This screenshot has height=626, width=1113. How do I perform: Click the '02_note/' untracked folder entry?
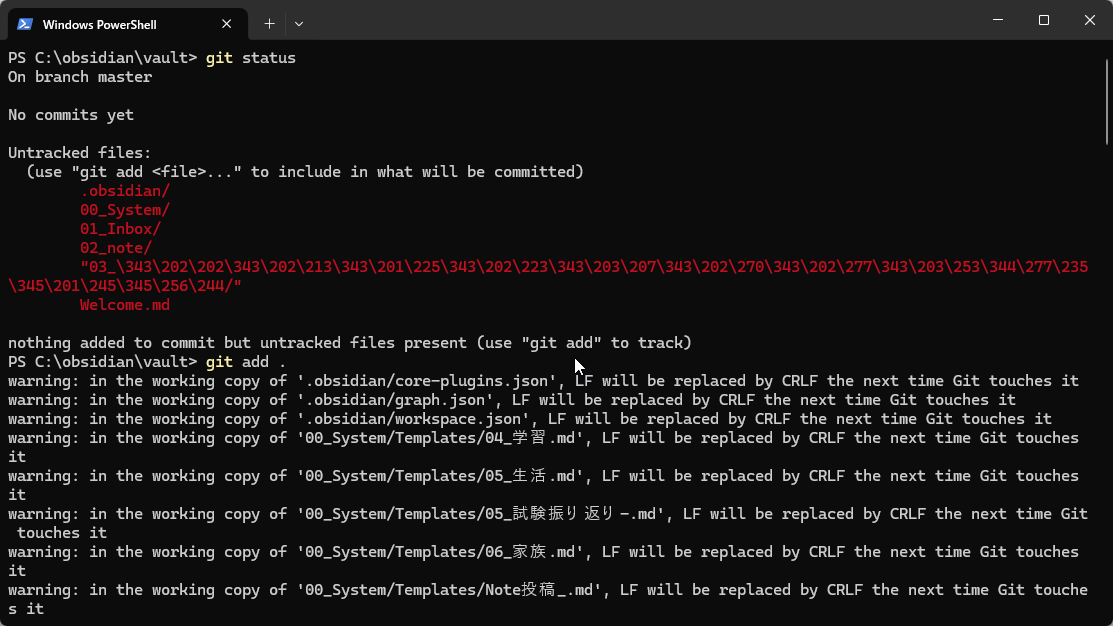[x=116, y=248]
